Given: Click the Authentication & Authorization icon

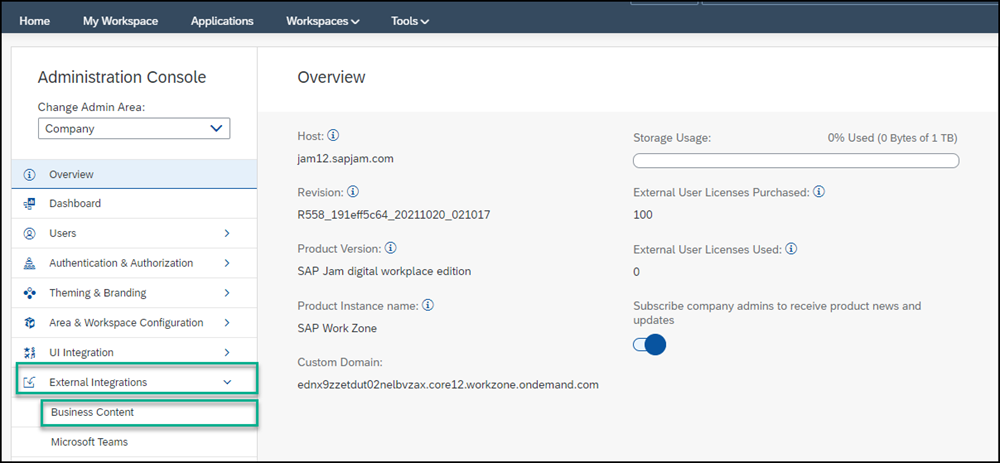Looking at the screenshot, I should [x=29, y=263].
